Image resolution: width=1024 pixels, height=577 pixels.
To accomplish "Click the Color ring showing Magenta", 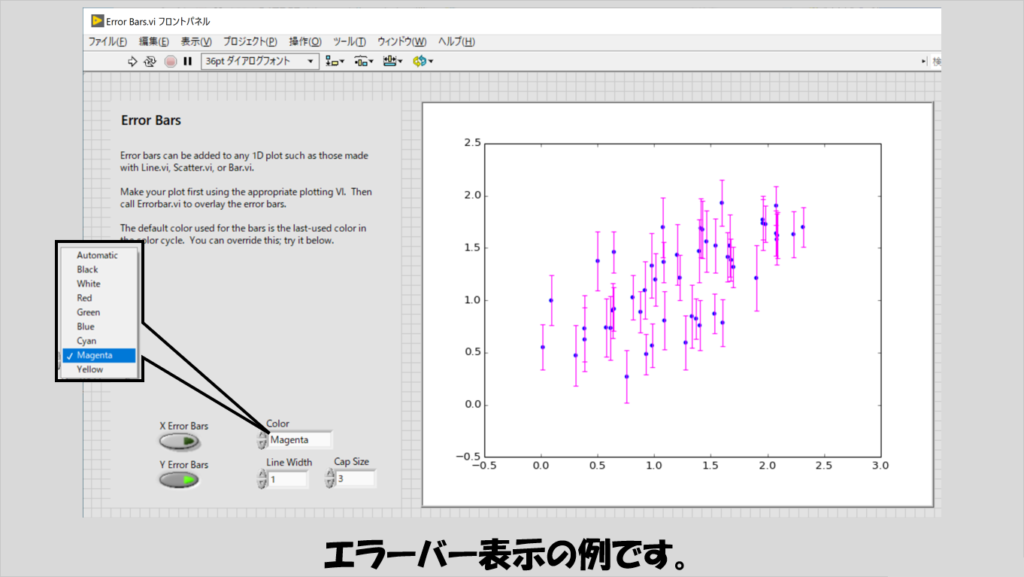I will click(x=298, y=440).
